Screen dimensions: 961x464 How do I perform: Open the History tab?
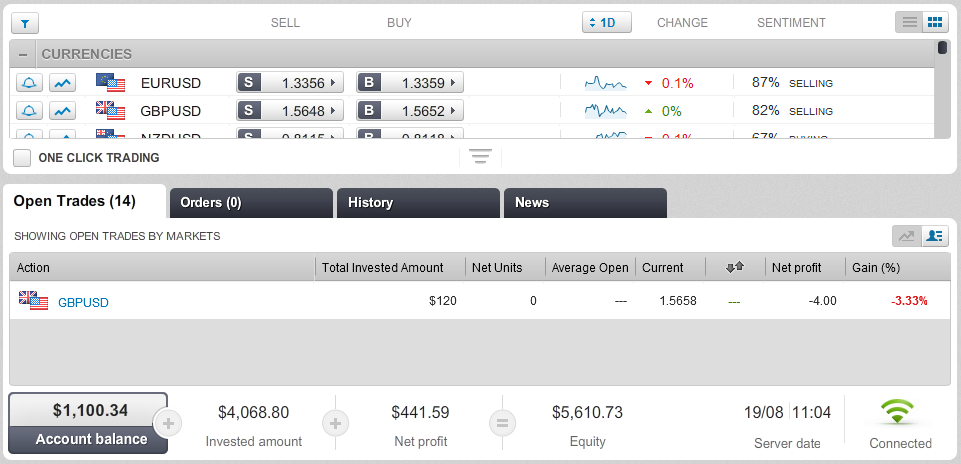pyautogui.click(x=419, y=203)
